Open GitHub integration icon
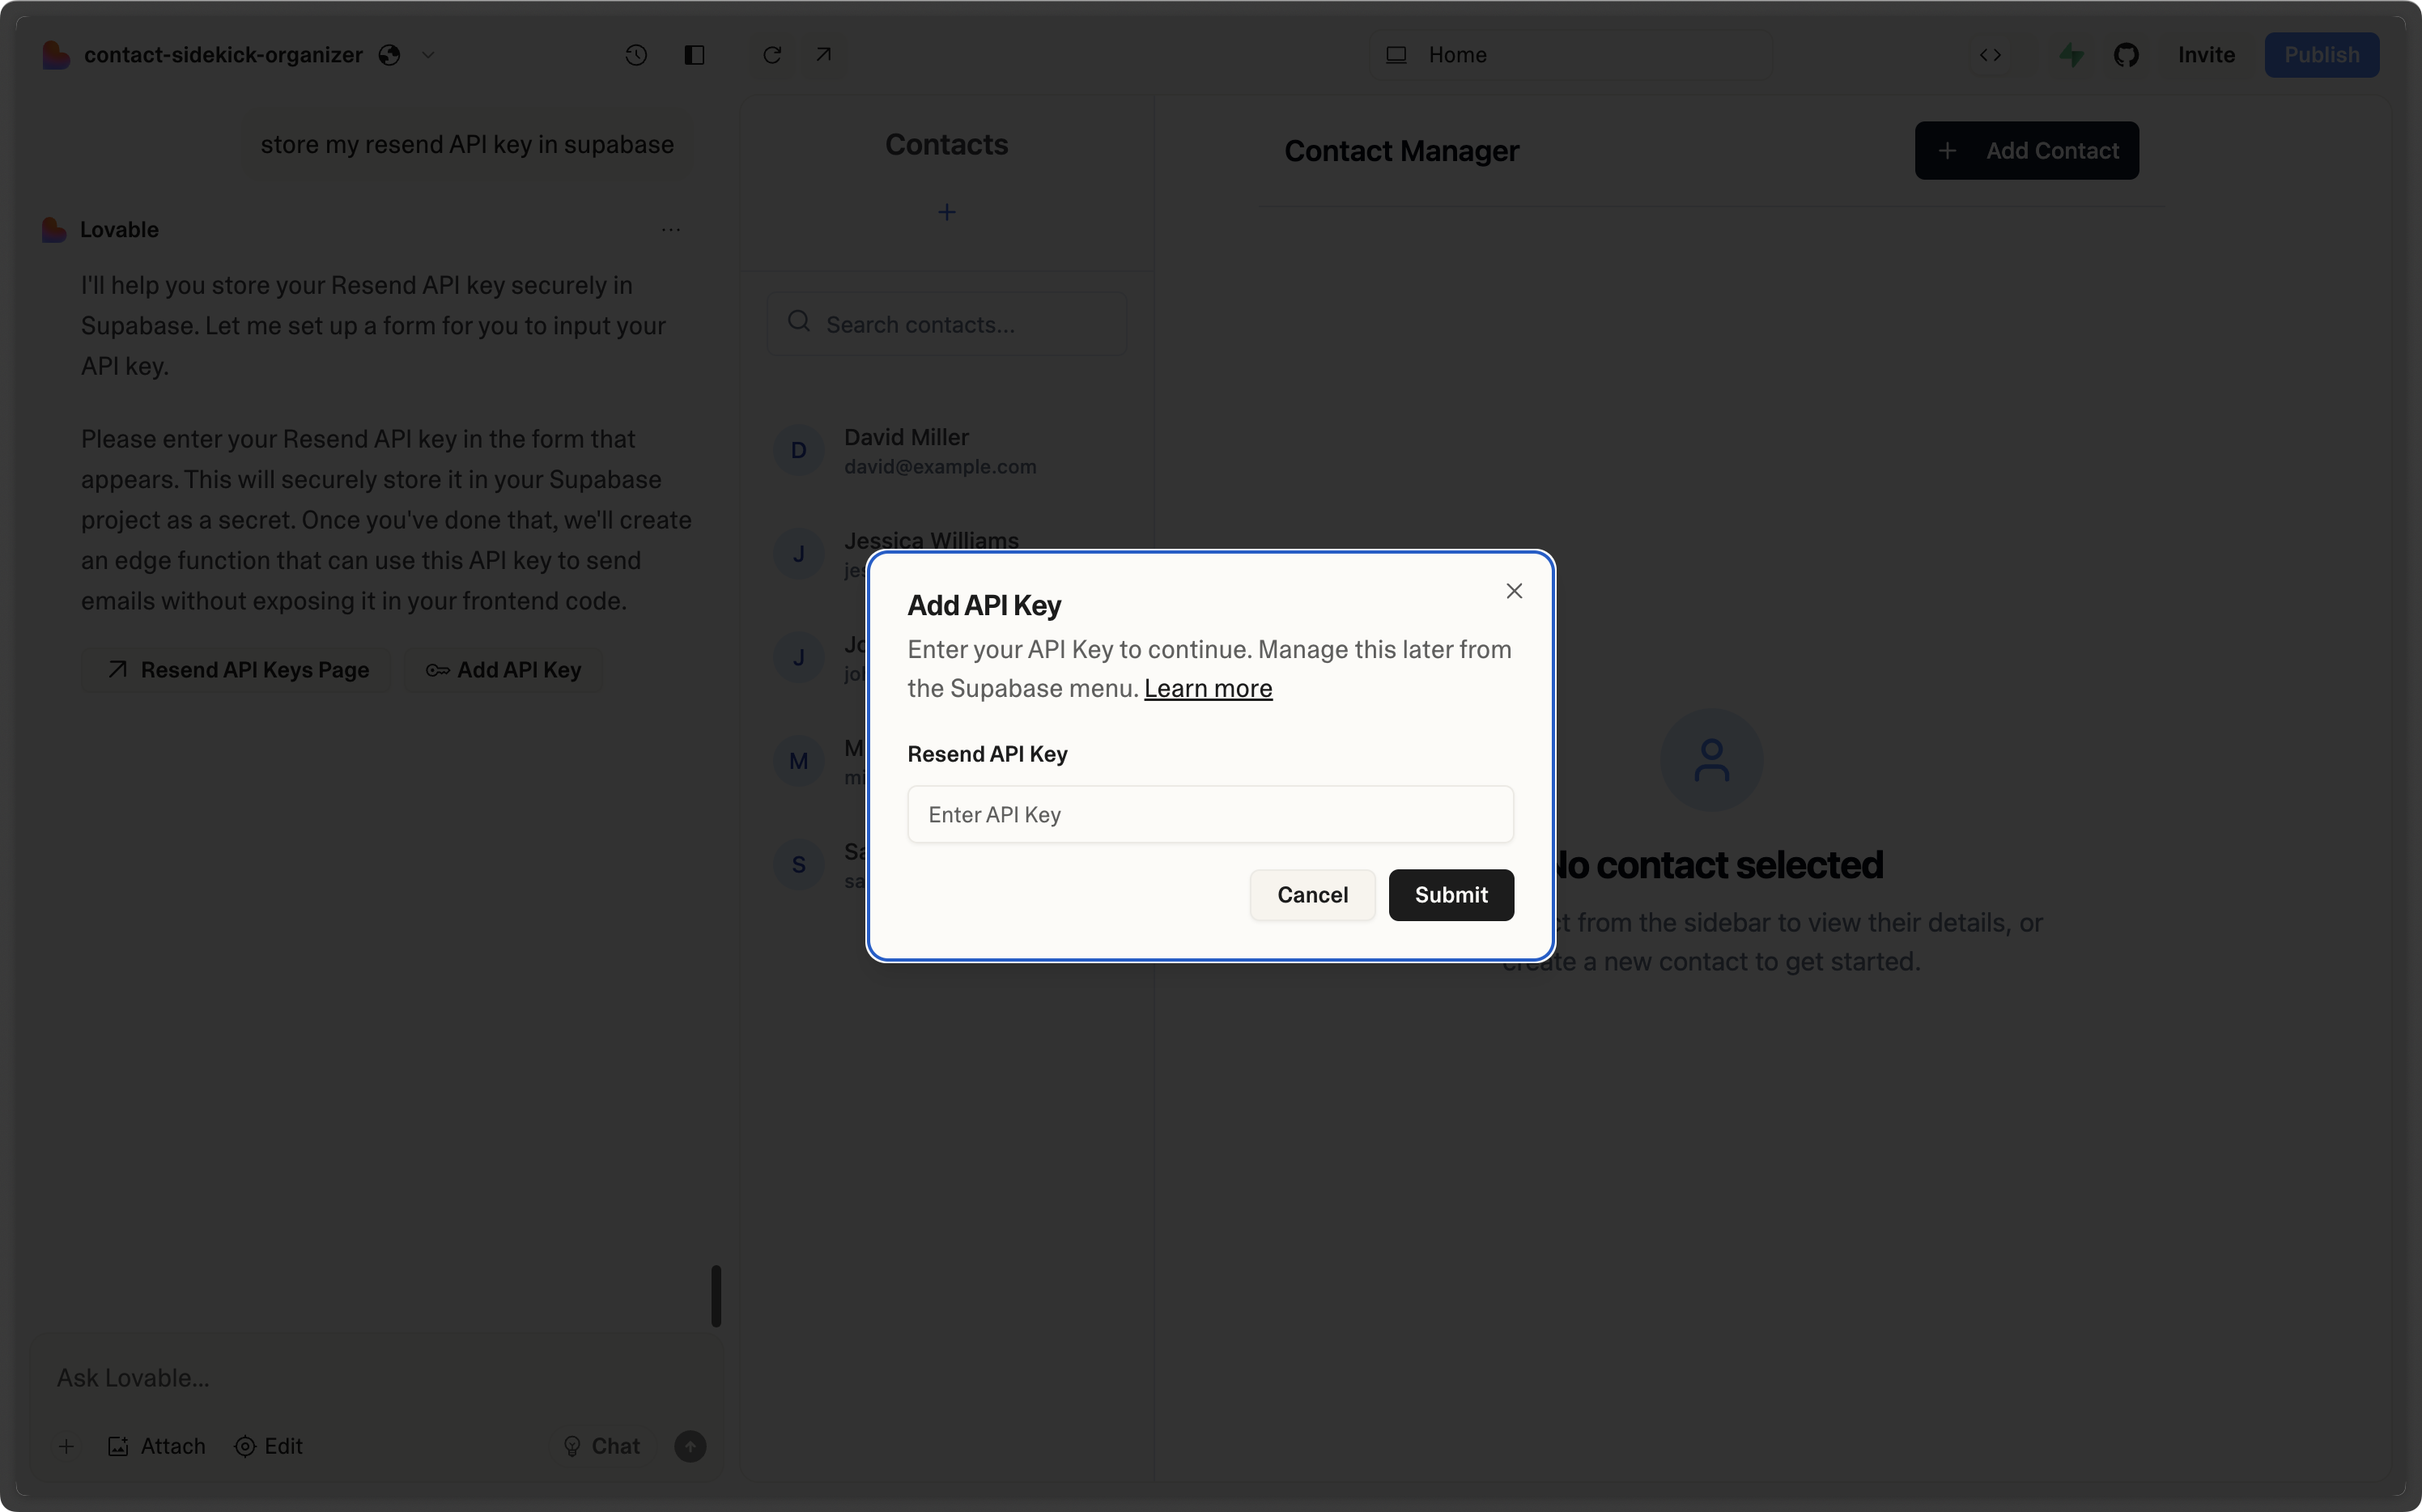 pyautogui.click(x=2126, y=55)
